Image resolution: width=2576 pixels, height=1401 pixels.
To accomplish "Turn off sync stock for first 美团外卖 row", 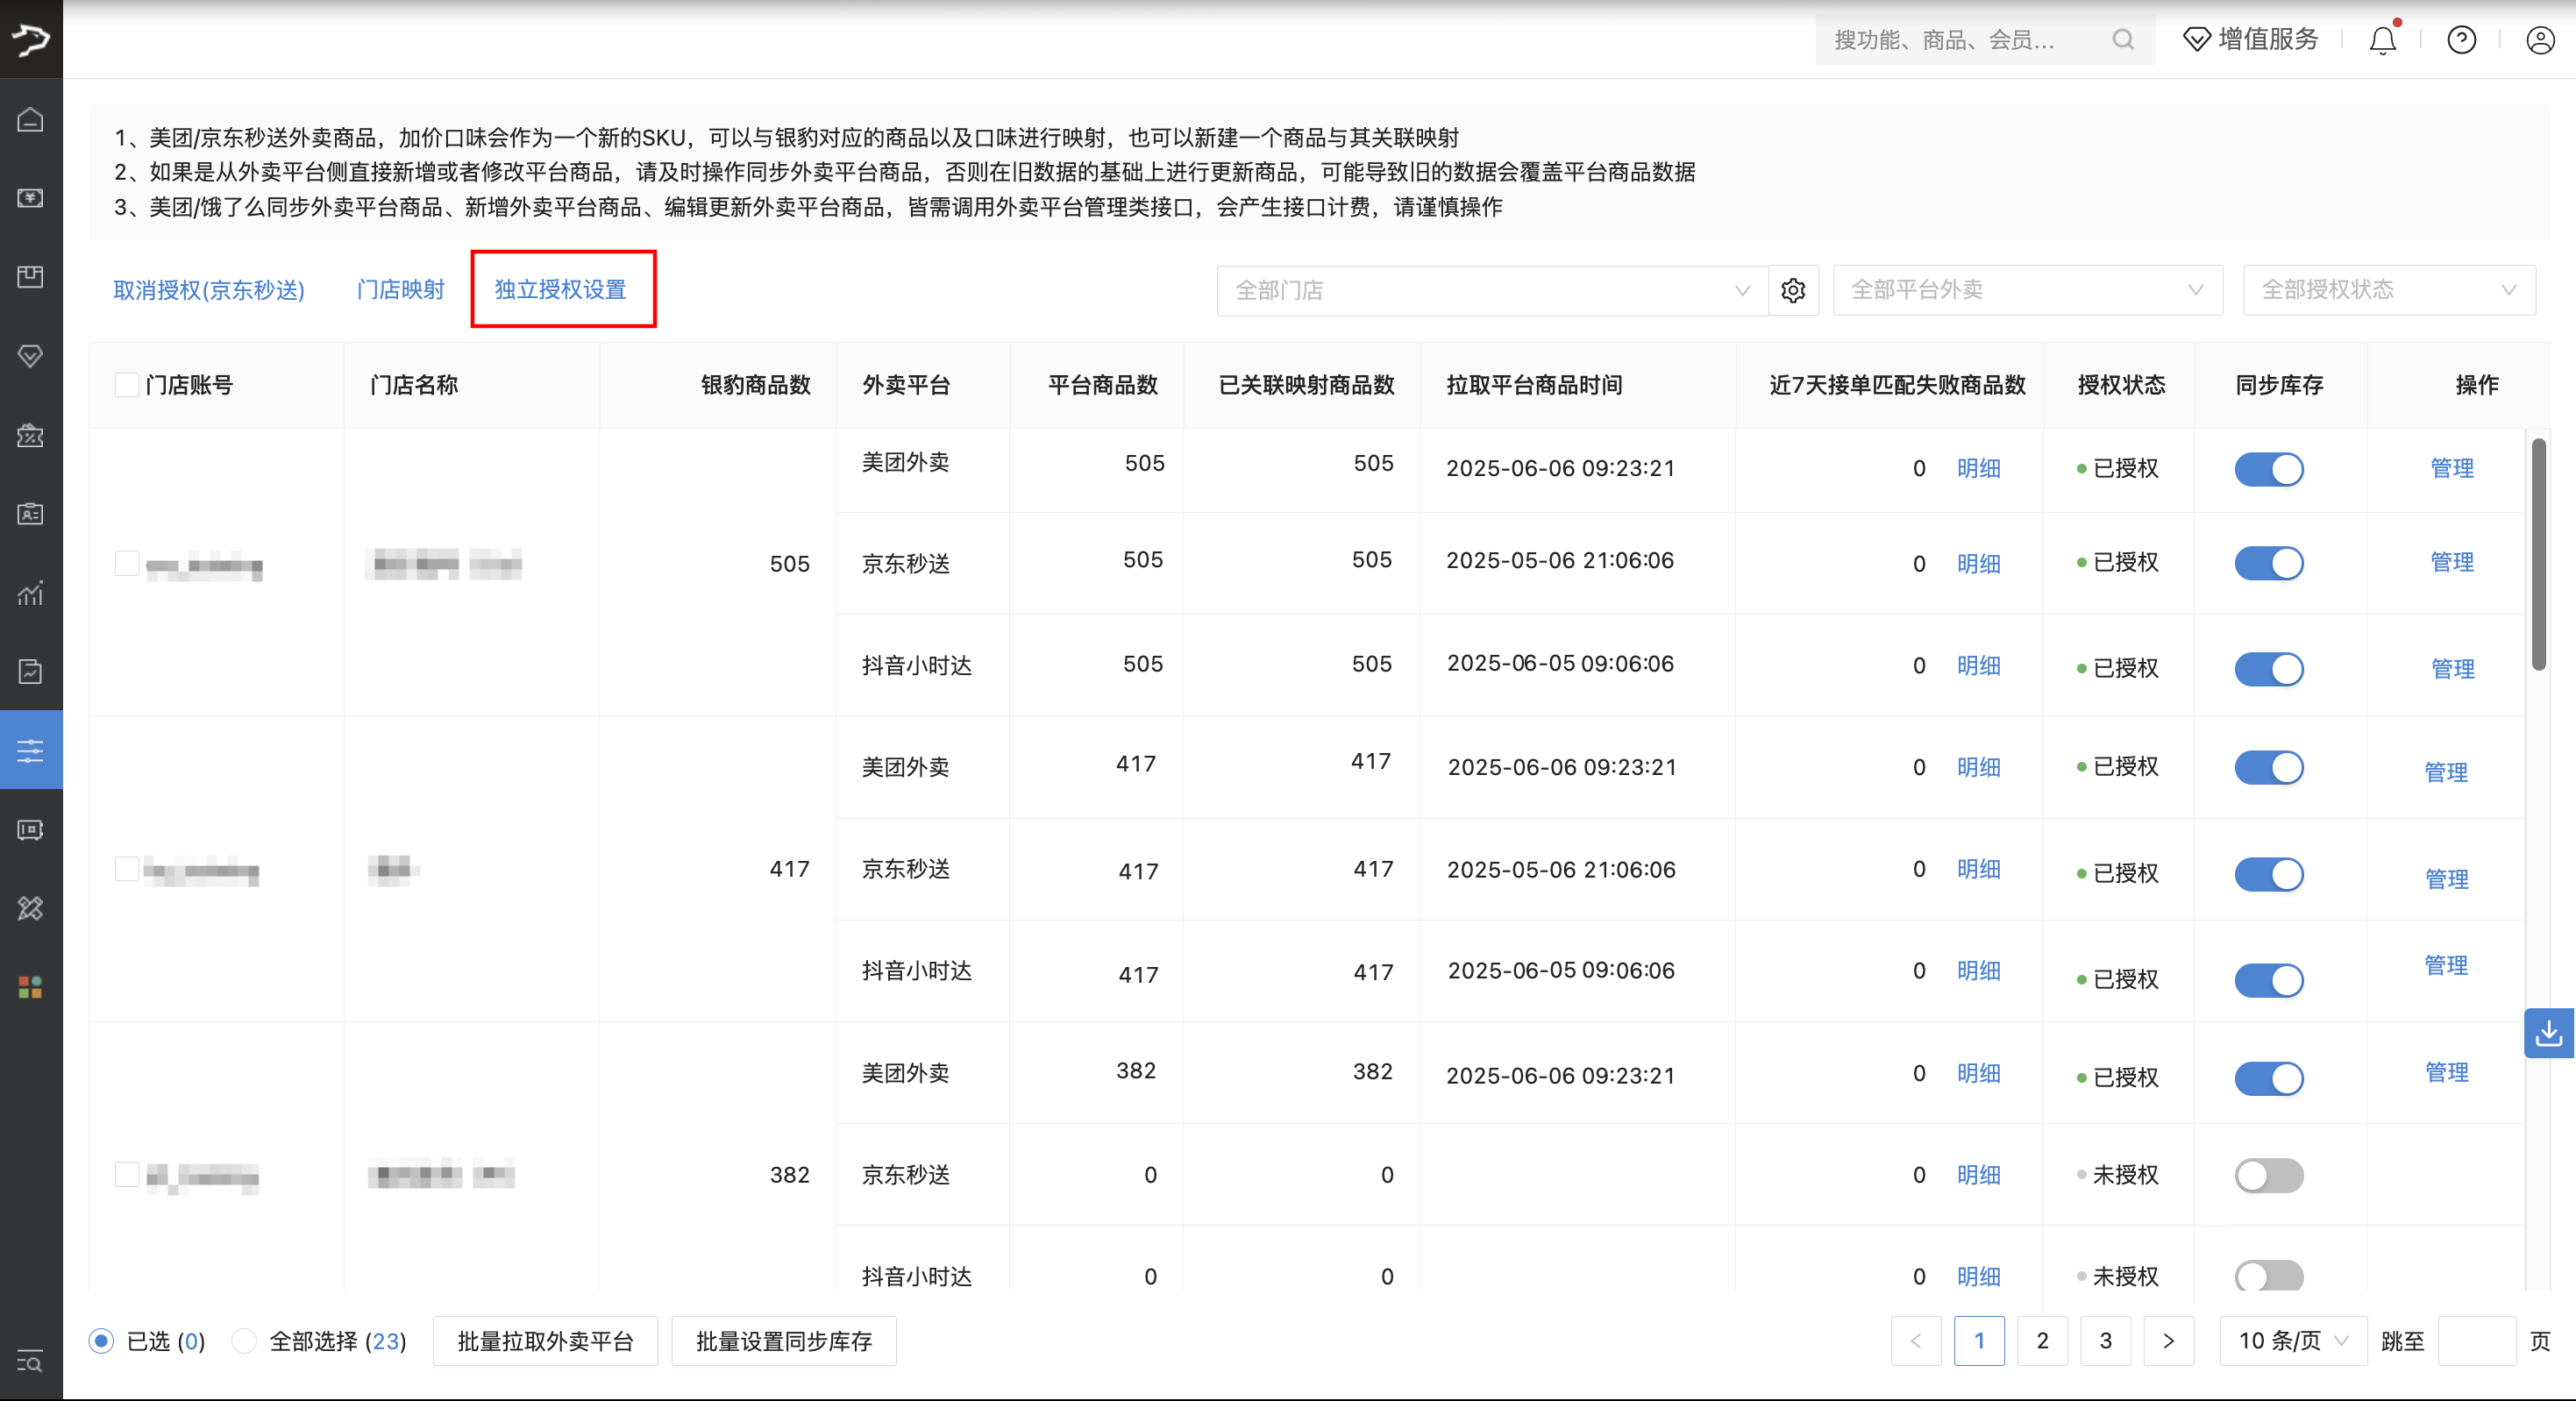I will (x=2269, y=469).
